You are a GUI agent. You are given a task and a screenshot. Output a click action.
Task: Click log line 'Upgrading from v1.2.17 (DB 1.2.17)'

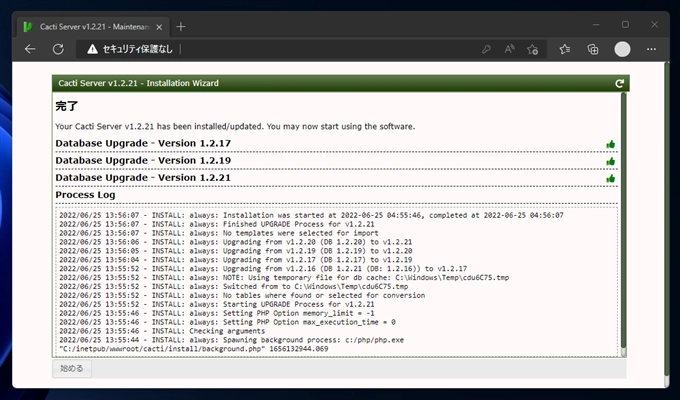(235, 260)
